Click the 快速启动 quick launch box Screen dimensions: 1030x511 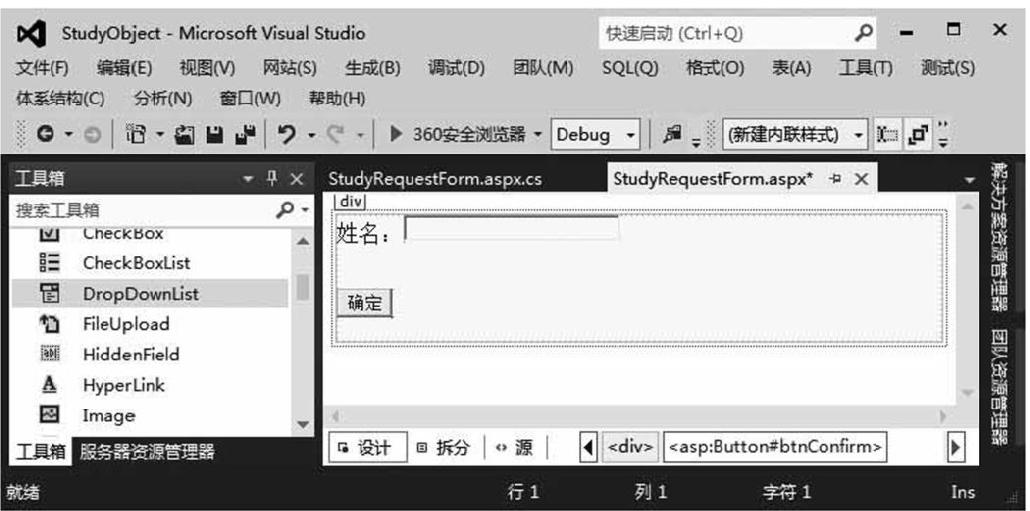(x=738, y=33)
